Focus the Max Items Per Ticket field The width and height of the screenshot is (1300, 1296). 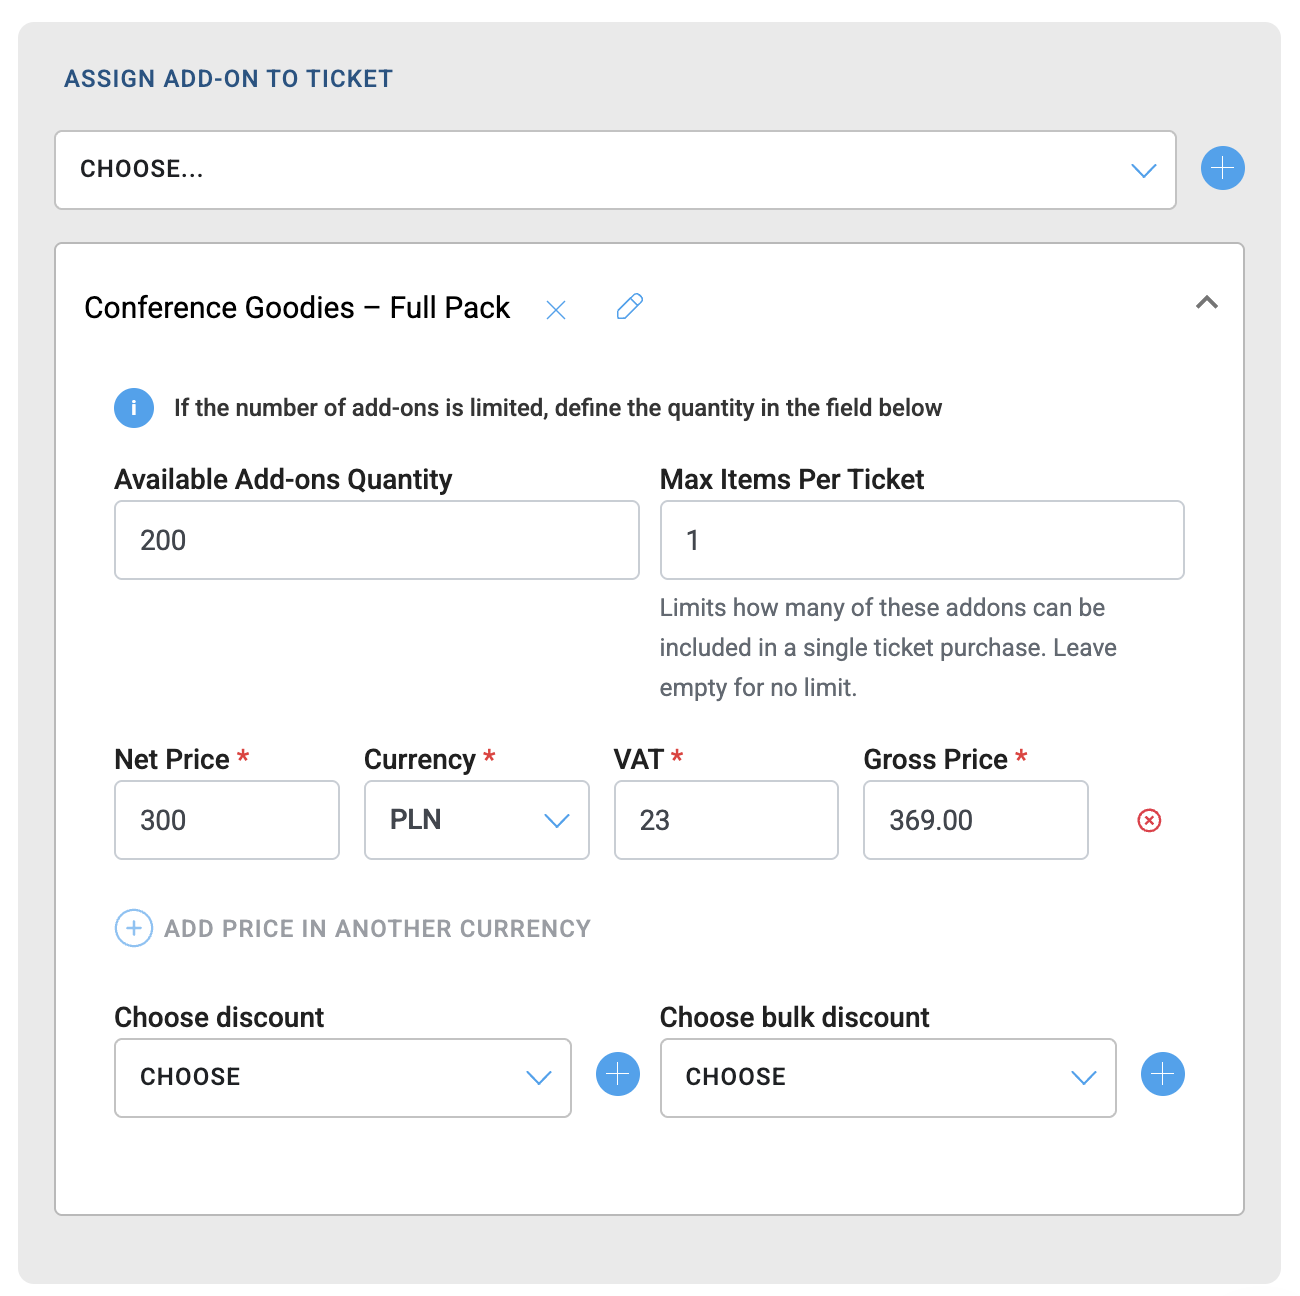point(921,540)
